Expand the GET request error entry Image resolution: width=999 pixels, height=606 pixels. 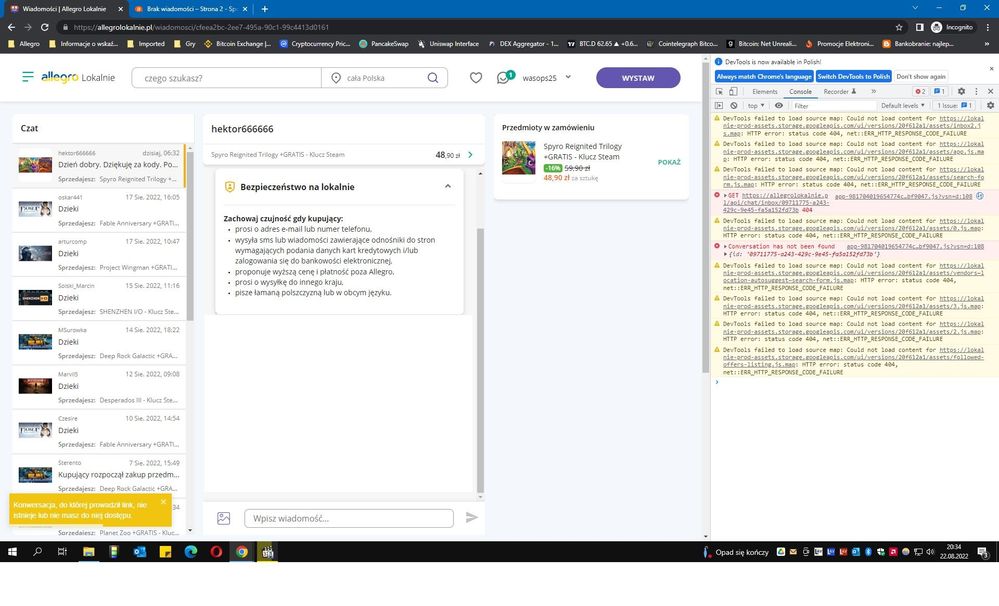point(725,196)
